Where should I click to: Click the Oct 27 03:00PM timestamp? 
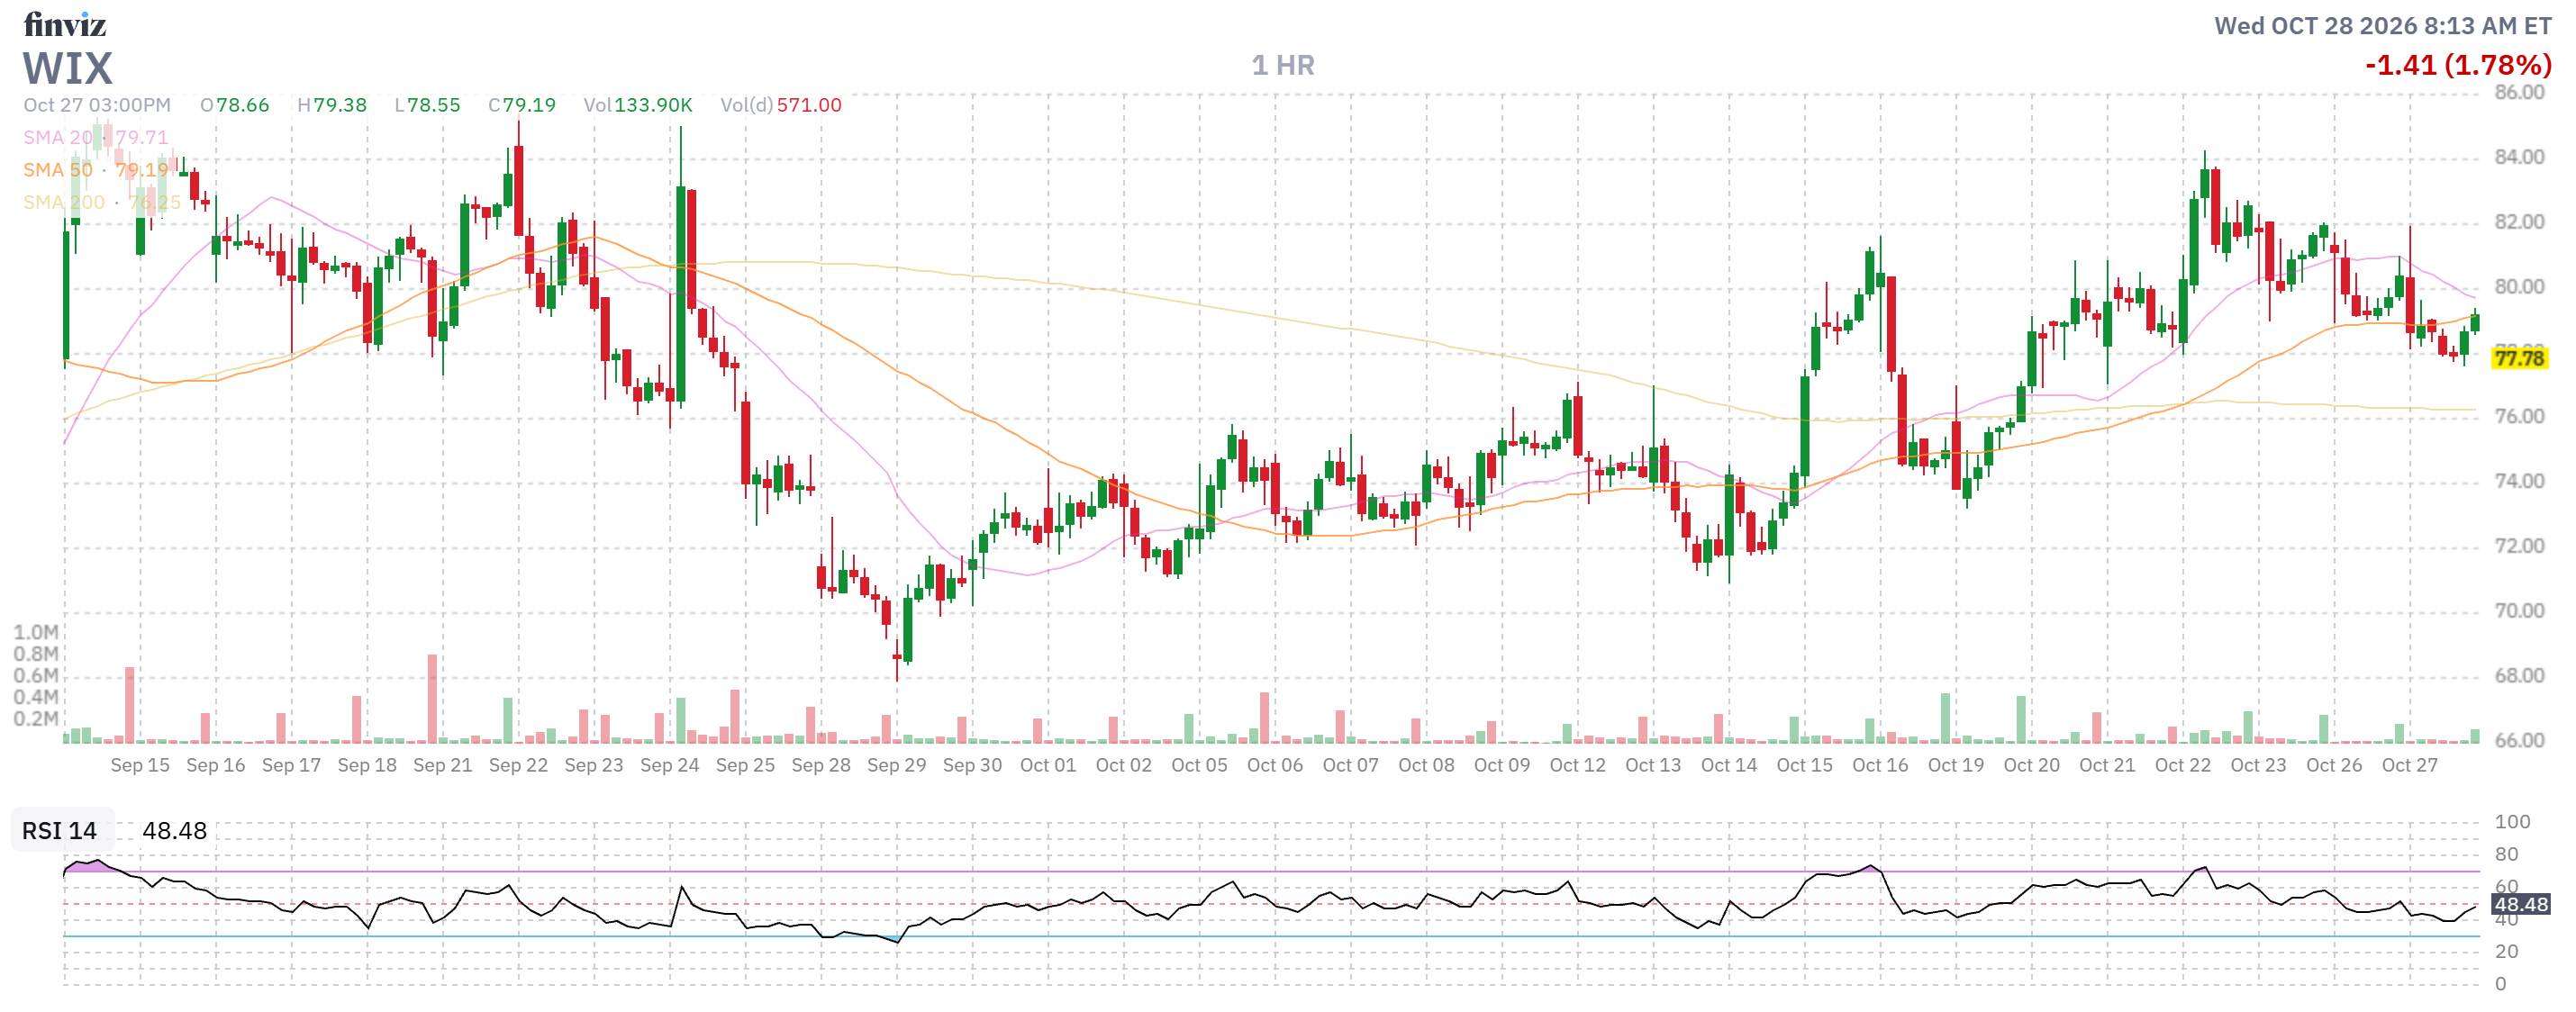click(97, 105)
